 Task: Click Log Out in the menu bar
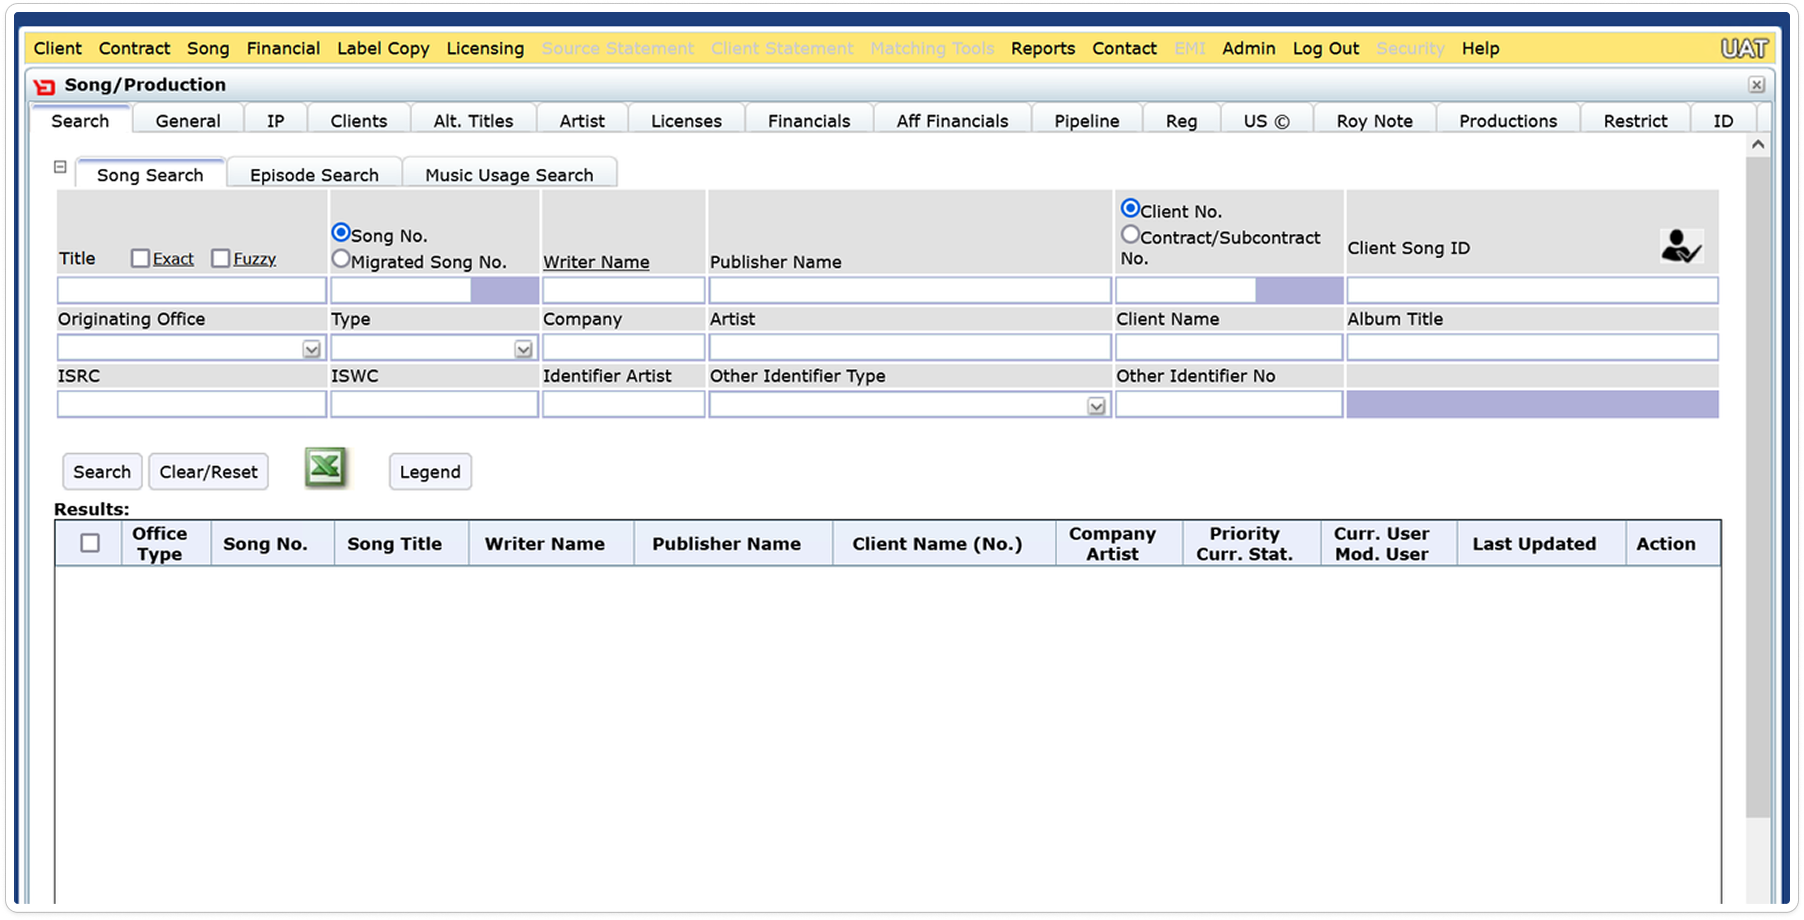coord(1326,48)
